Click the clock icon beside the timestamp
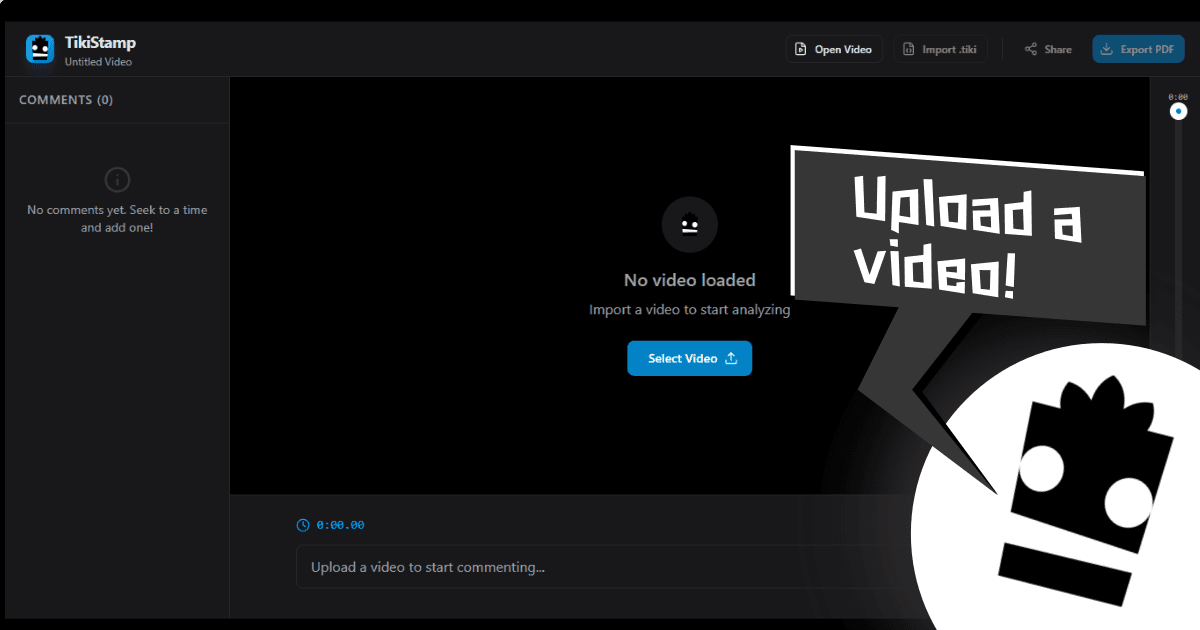Screen dimensions: 1200x630 click(x=303, y=525)
